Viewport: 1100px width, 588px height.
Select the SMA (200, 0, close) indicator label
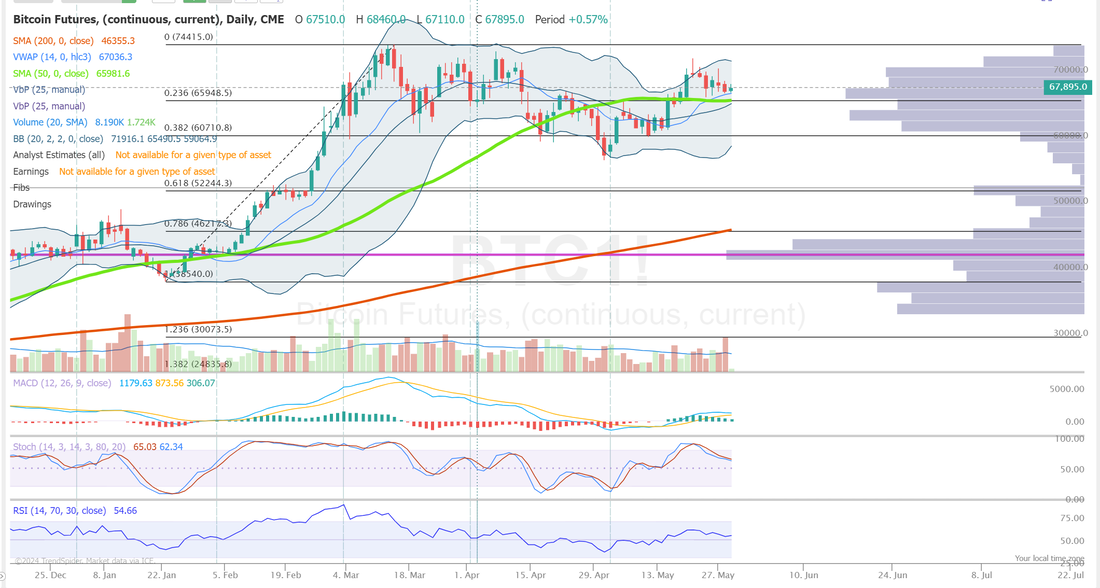(54, 41)
